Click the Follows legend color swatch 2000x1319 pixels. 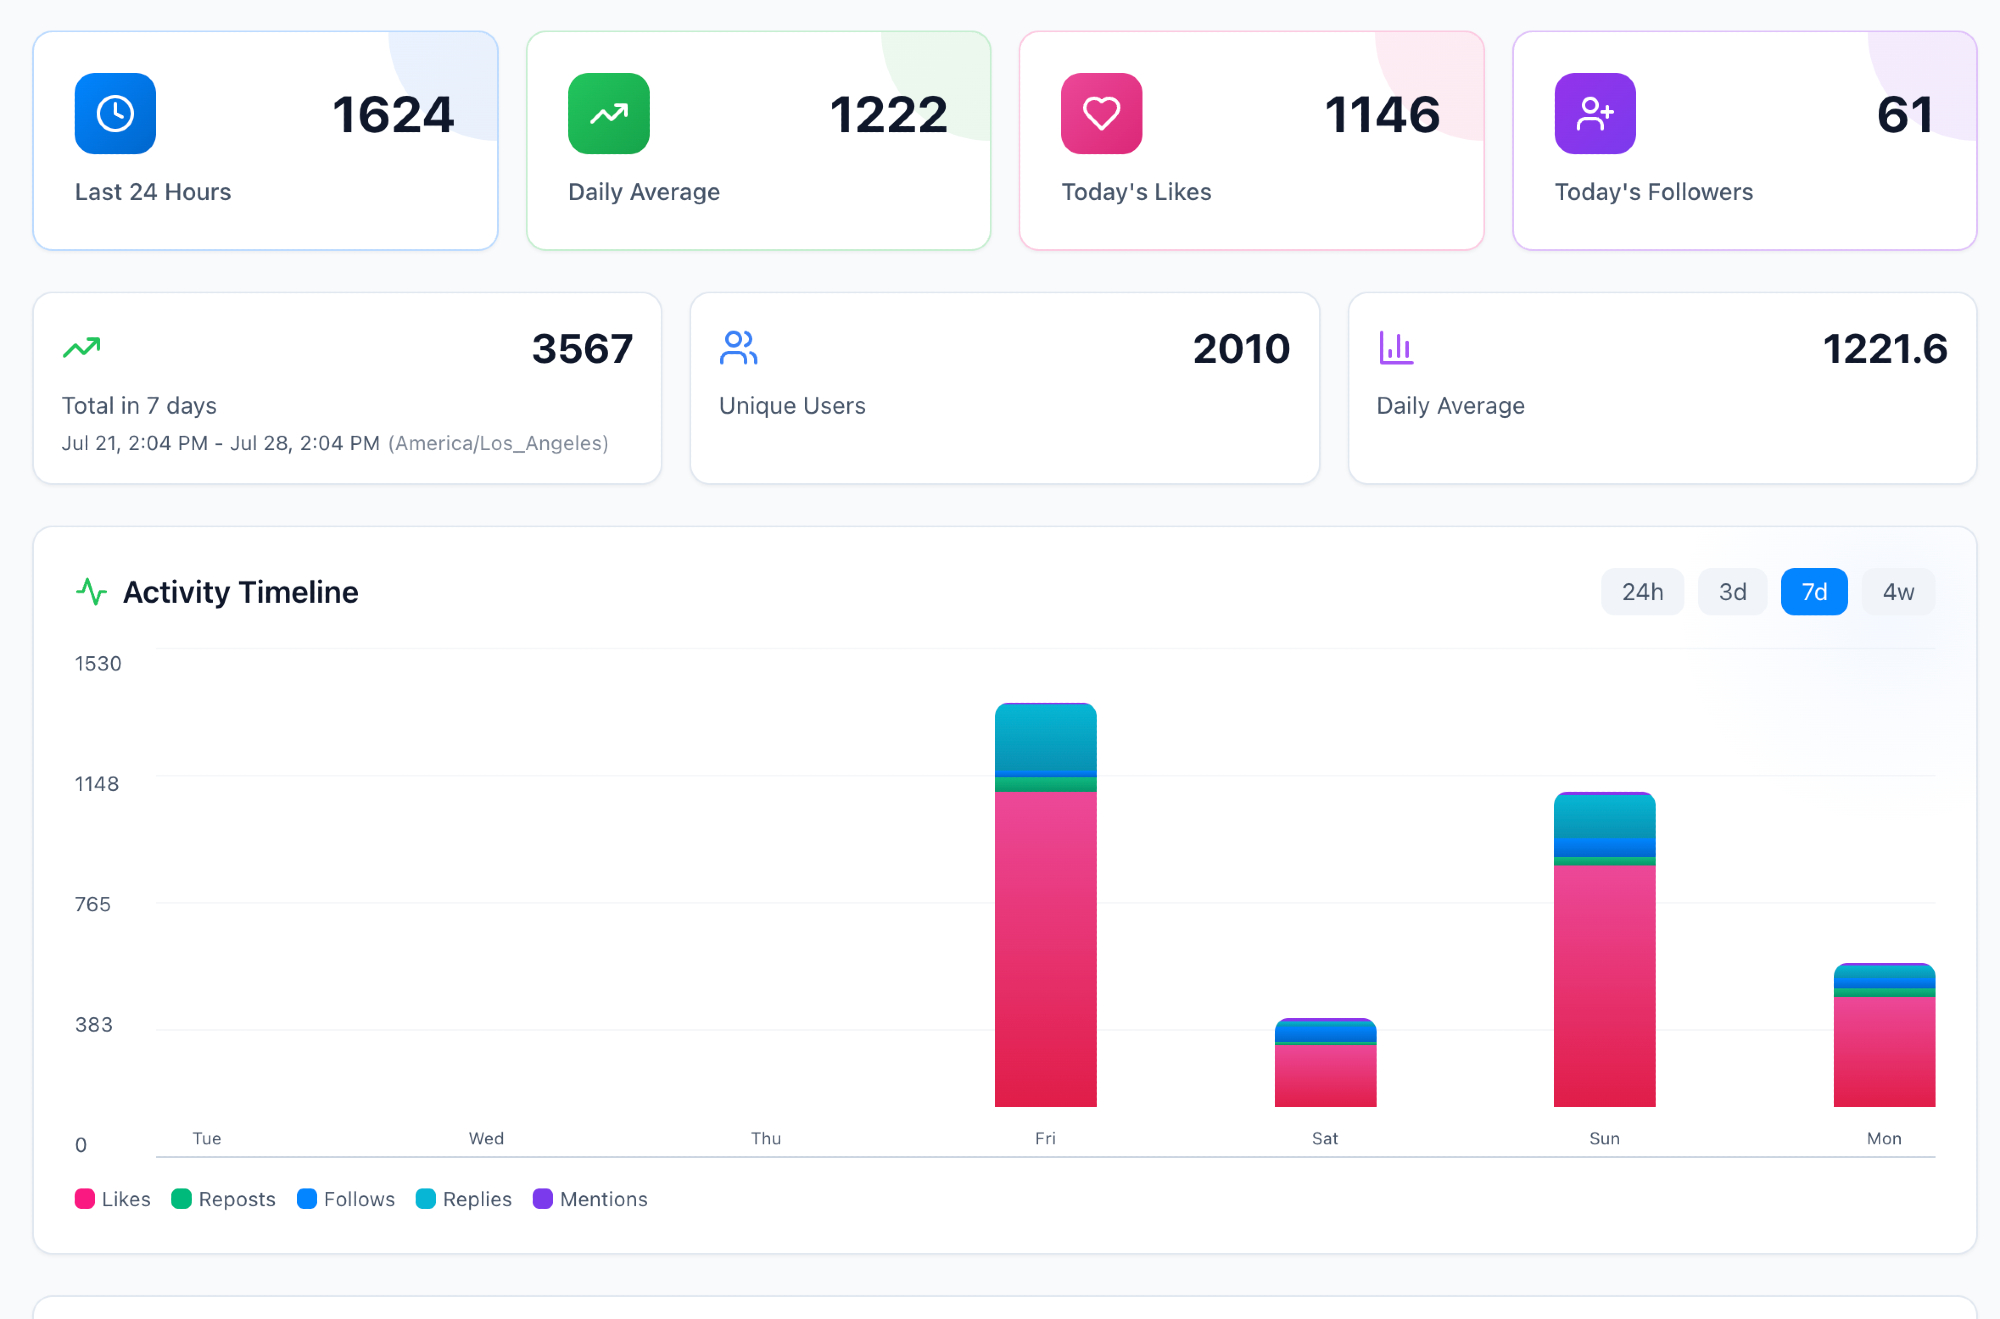coord(307,1199)
